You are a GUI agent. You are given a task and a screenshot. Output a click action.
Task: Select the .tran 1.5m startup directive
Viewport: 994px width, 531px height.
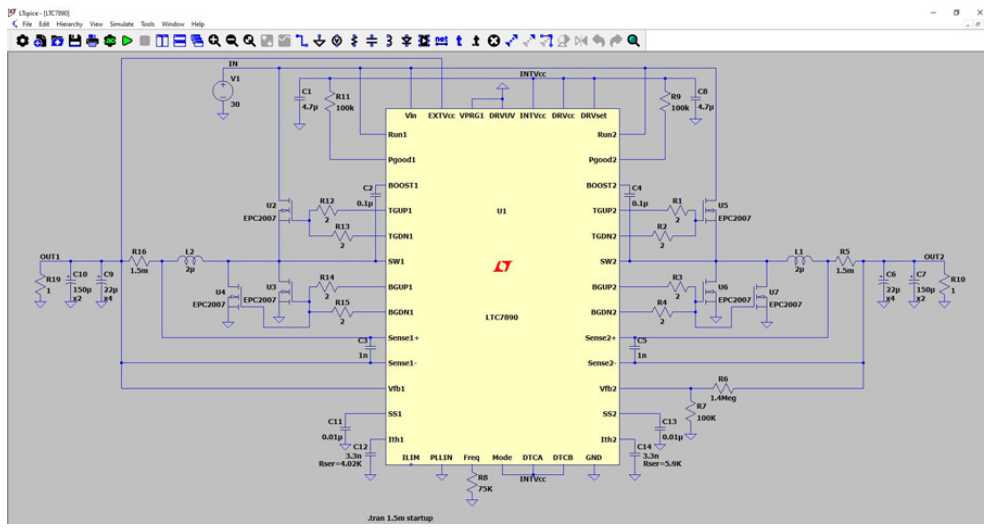pos(400,518)
